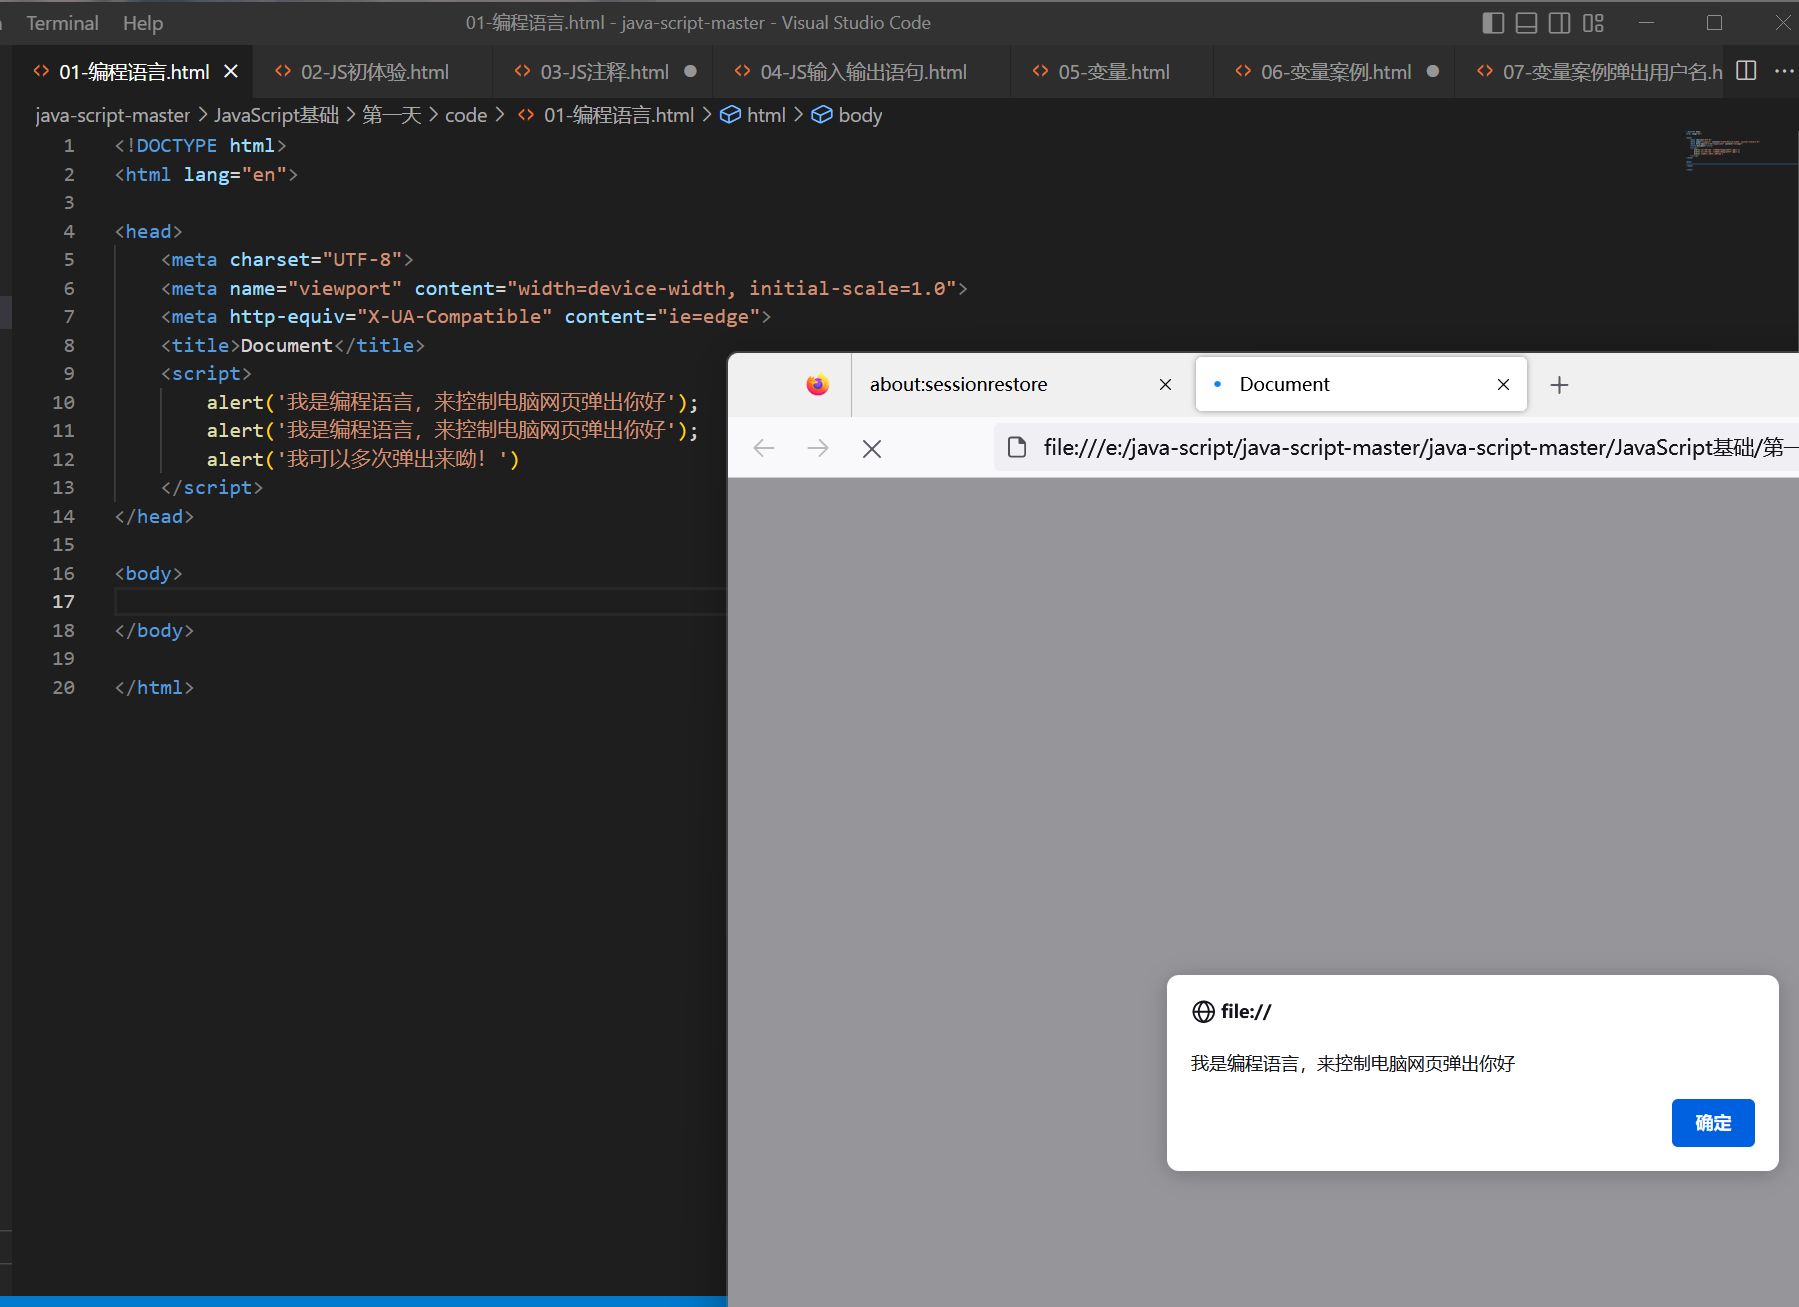Viewport: 1799px width, 1307px height.
Task: Close the 01-编程语言.html editor tab
Action: [231, 72]
